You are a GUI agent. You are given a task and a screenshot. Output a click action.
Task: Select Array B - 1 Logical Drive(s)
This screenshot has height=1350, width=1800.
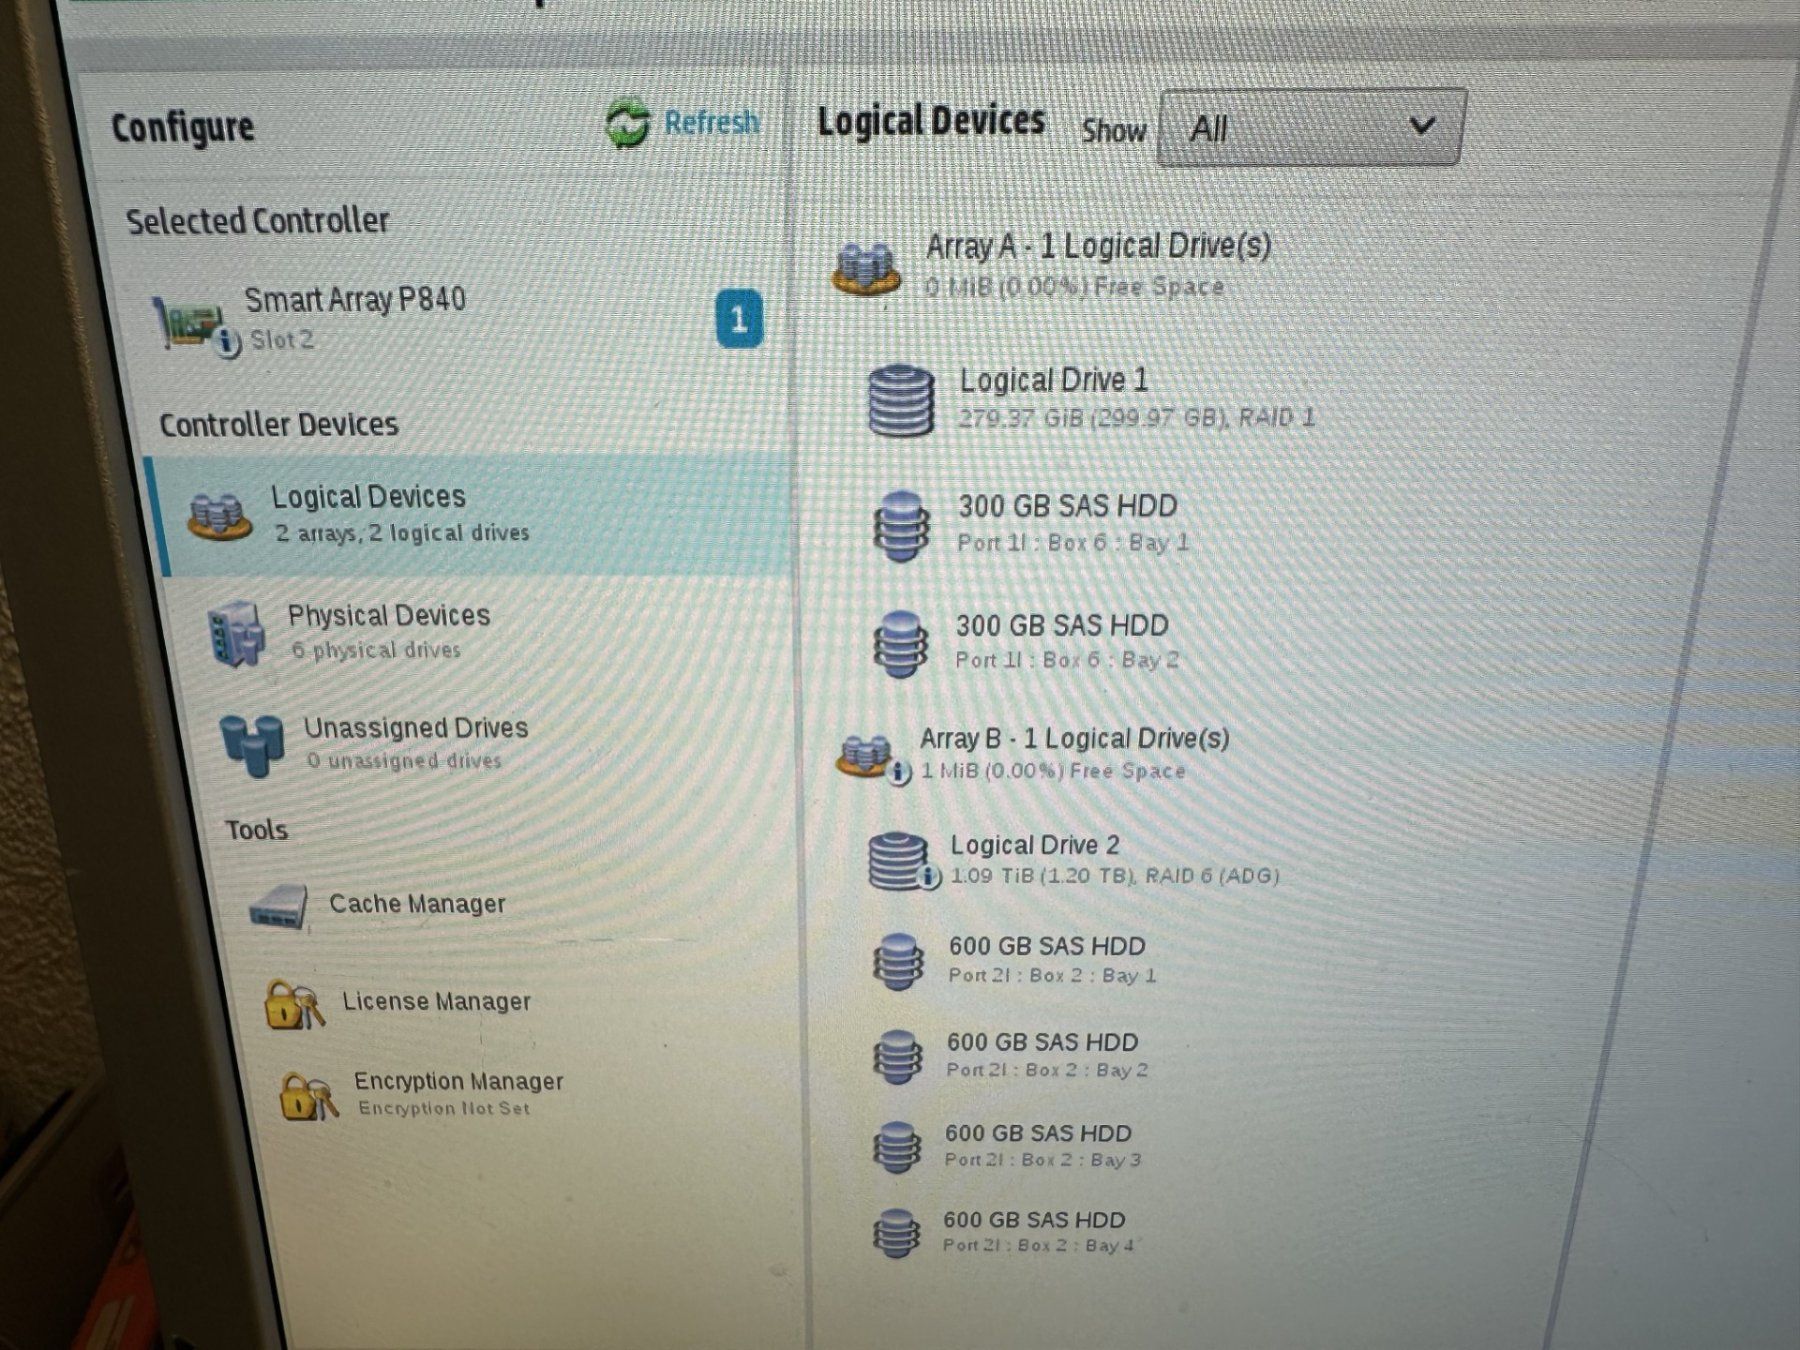pos(1074,739)
